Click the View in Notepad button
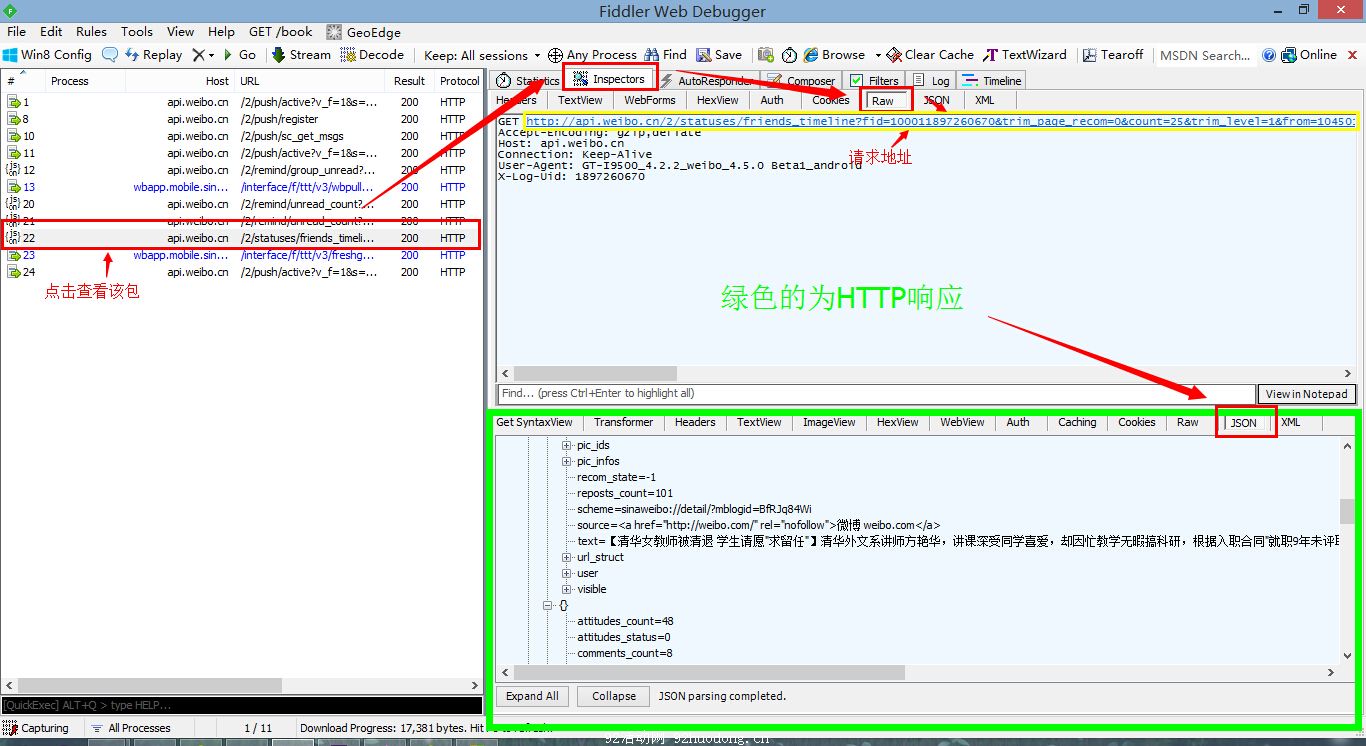 coord(1307,394)
